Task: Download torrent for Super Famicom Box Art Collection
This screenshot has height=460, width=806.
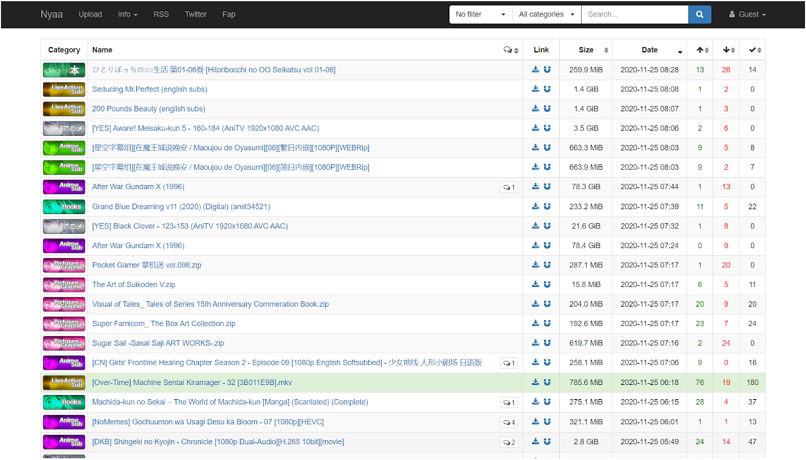Action: 535,323
